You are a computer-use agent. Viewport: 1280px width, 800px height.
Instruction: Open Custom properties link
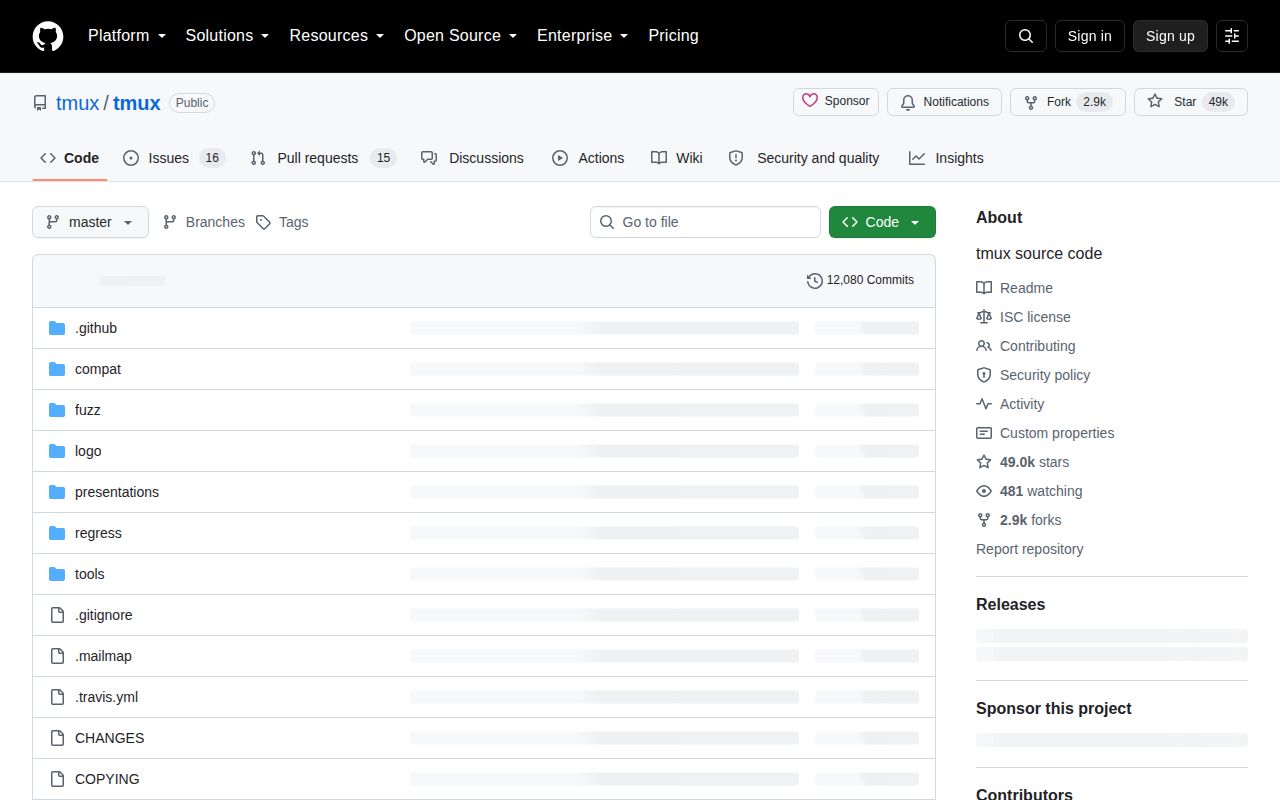tap(1045, 433)
